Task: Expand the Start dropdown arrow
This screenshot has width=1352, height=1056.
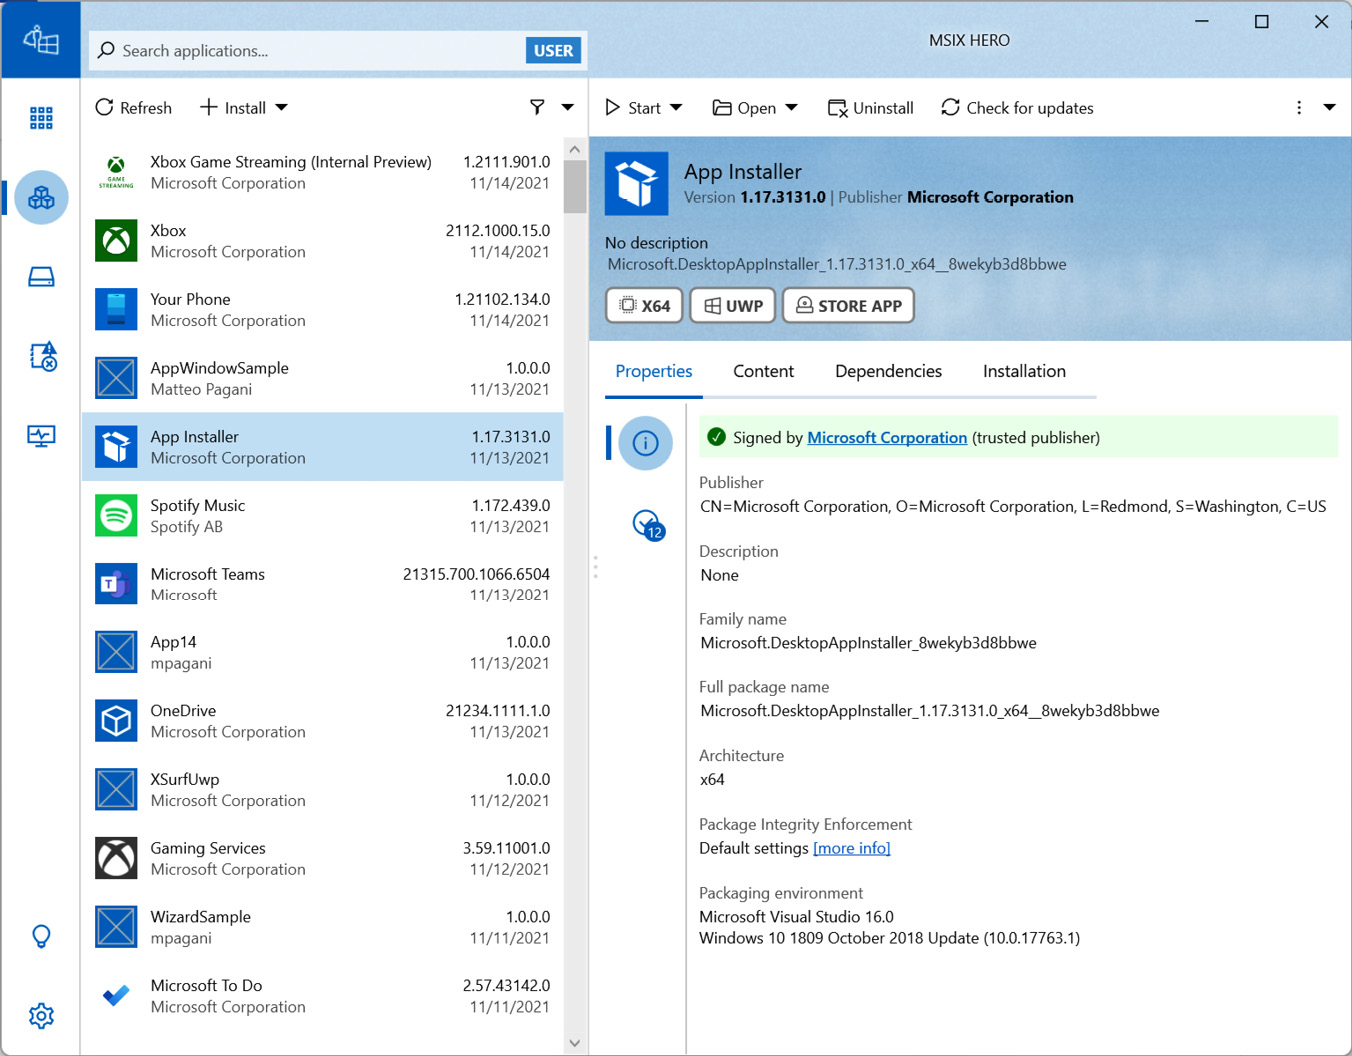Action: pyautogui.click(x=676, y=107)
